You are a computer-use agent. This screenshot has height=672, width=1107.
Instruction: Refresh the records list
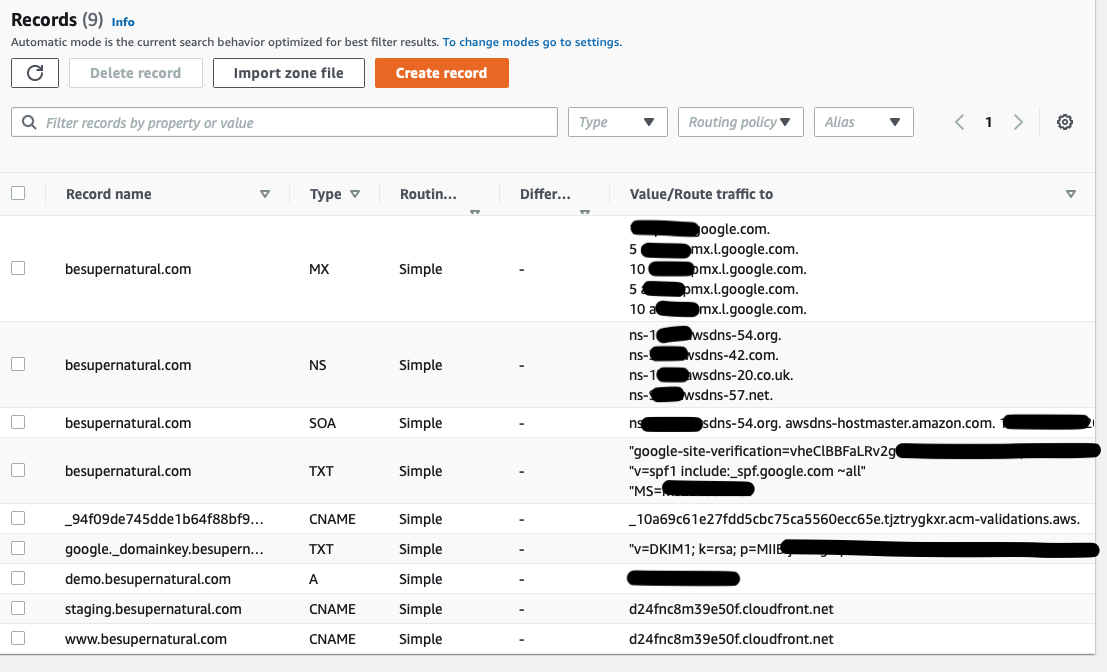pos(35,73)
